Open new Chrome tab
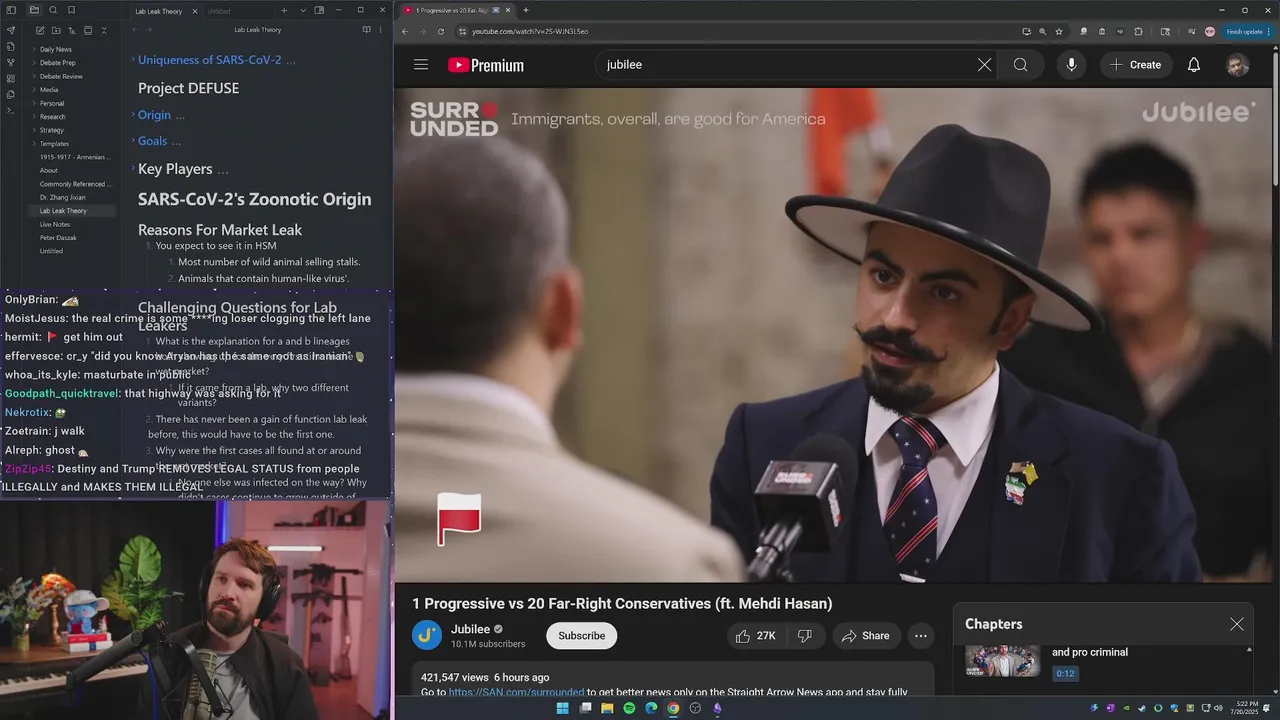Screen dimensions: 1280x720 (x=526, y=10)
